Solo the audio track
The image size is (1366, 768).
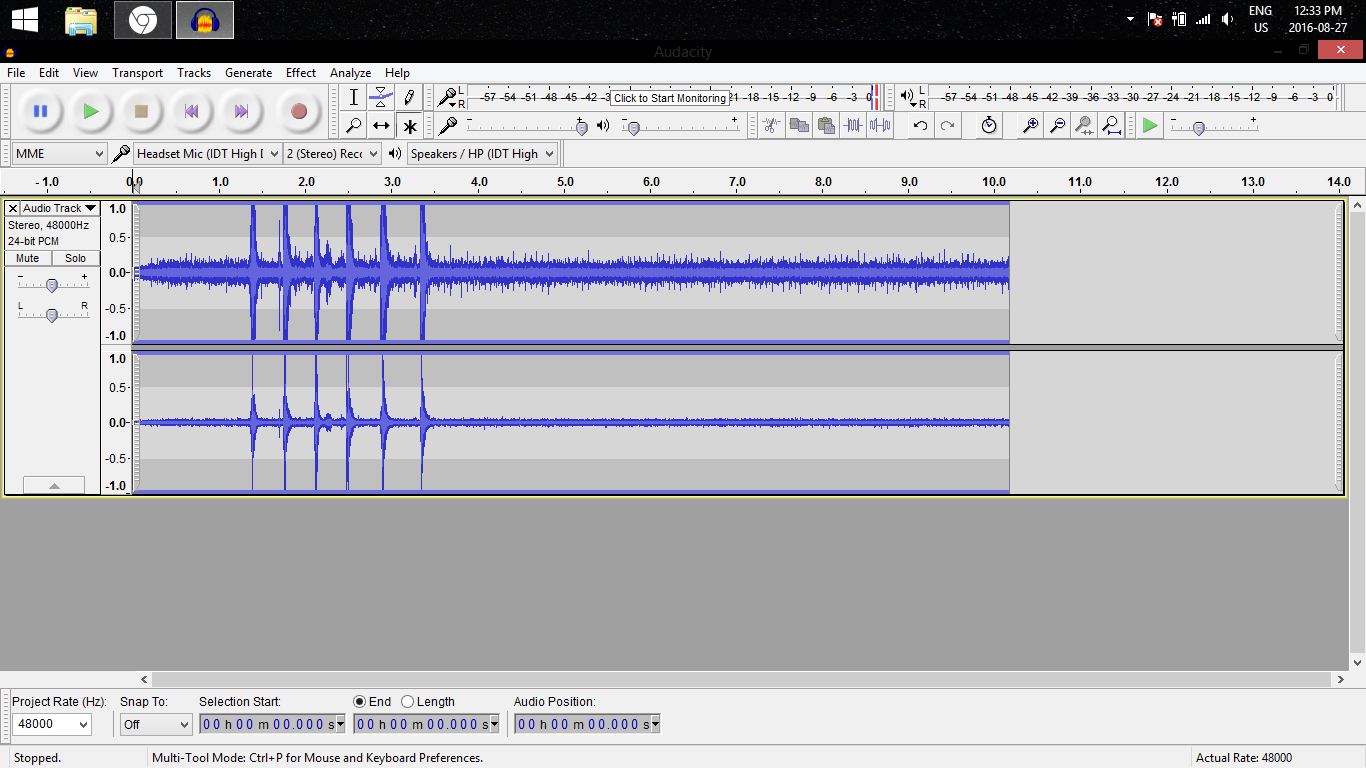(x=75, y=258)
